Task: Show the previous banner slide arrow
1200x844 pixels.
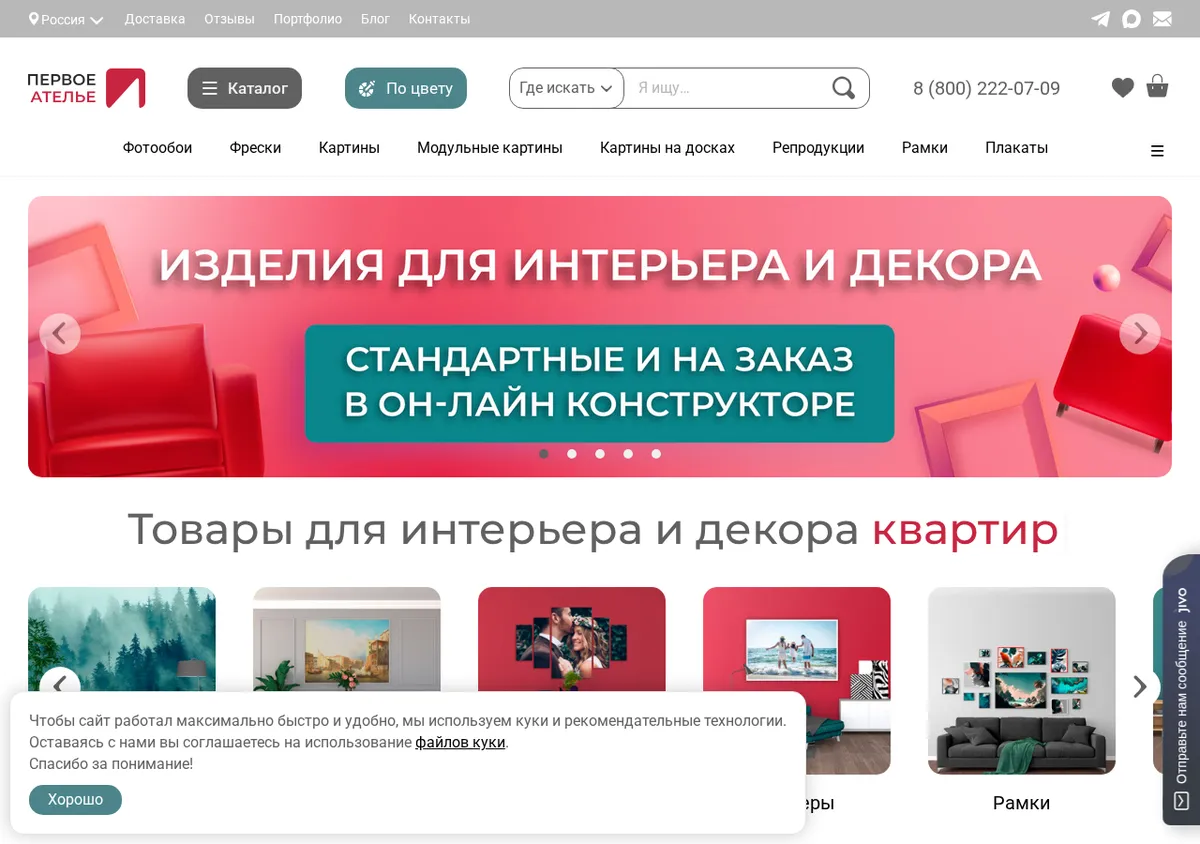Action: coord(59,334)
